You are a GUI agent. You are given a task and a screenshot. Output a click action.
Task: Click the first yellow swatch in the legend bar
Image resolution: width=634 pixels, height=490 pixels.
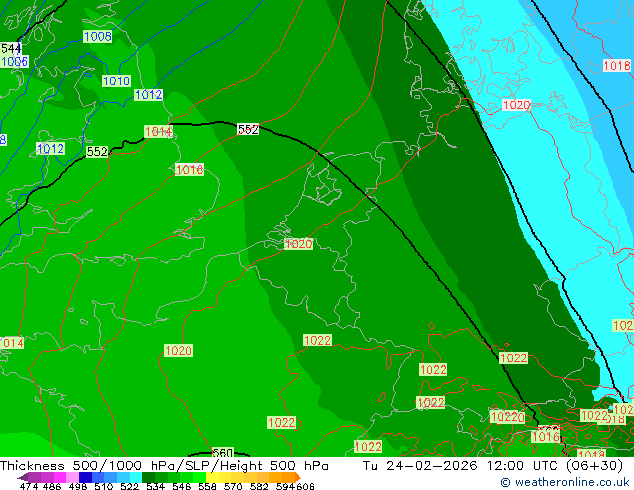click(x=212, y=477)
